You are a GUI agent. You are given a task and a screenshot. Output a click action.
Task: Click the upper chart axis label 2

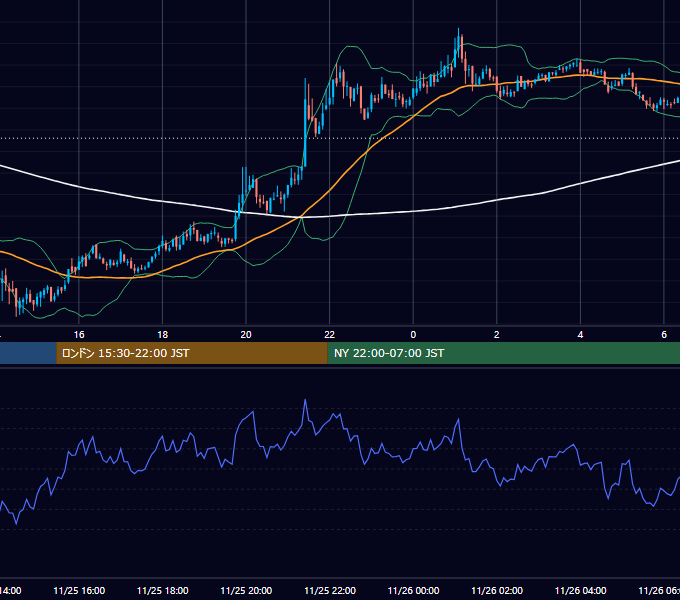497,335
